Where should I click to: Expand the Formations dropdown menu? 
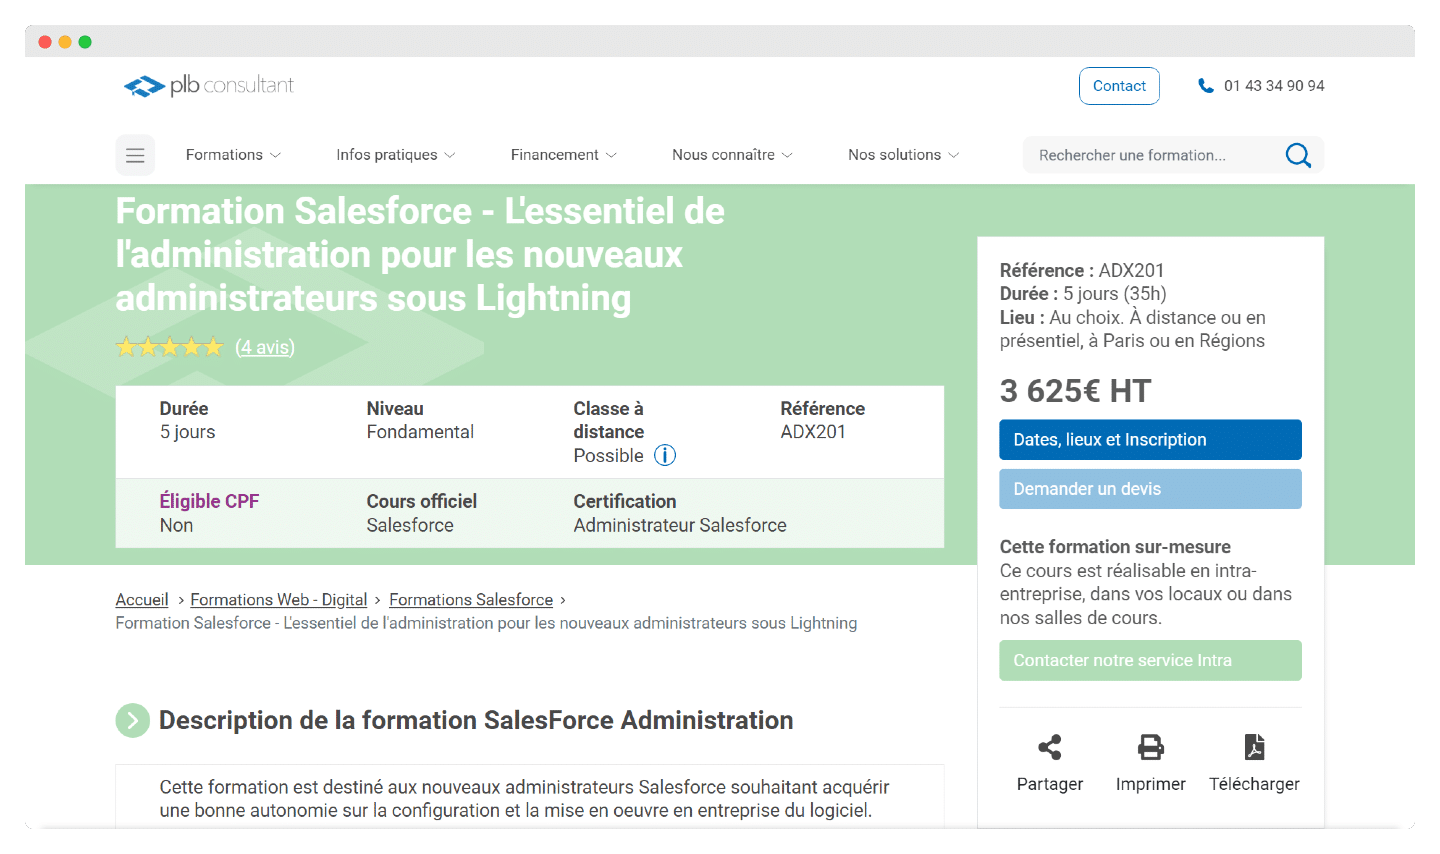click(x=233, y=155)
